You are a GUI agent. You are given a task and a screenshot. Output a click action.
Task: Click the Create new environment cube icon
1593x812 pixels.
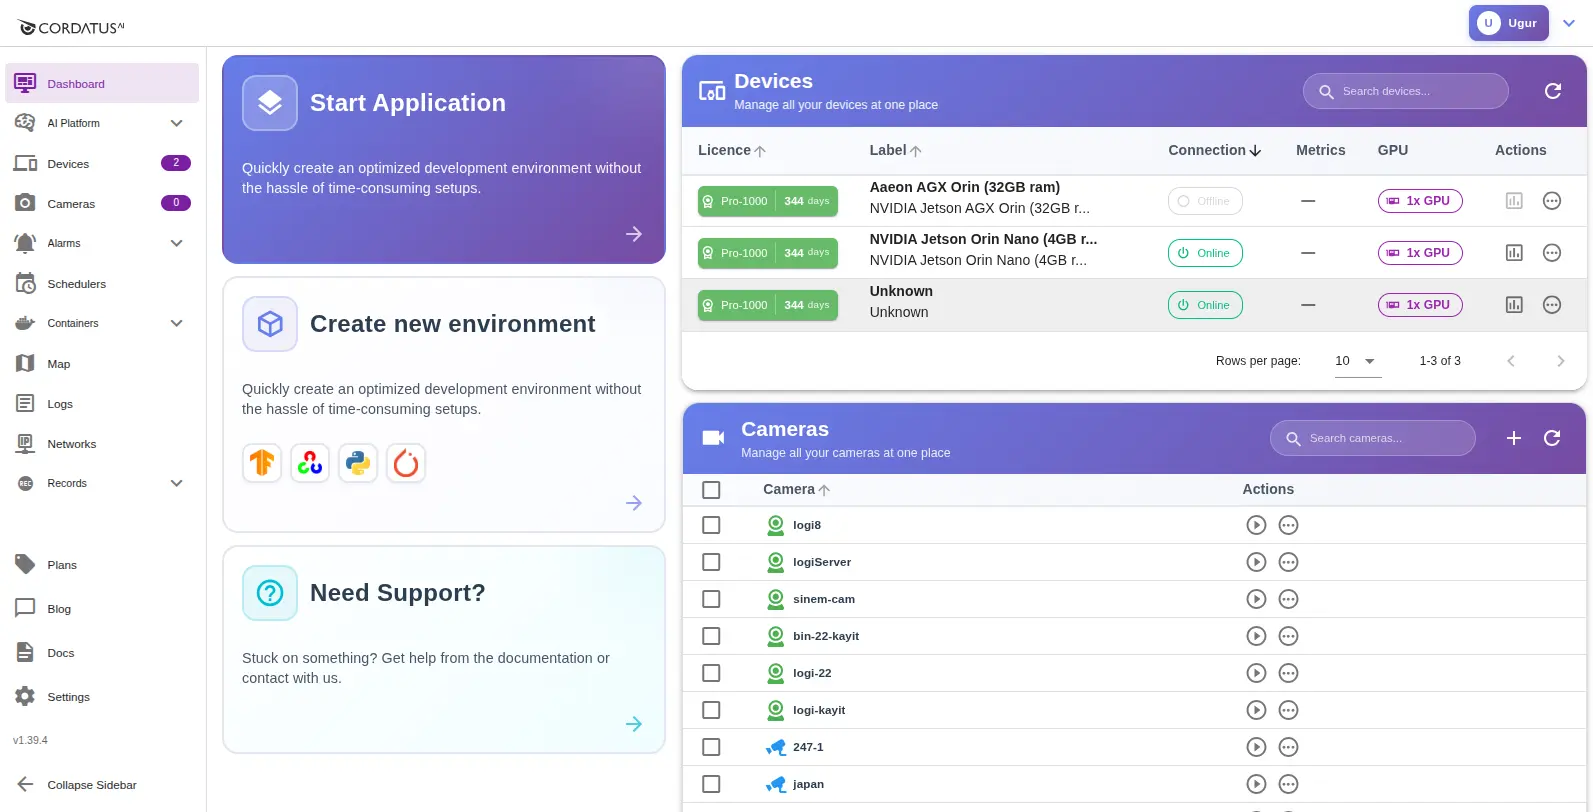point(270,324)
